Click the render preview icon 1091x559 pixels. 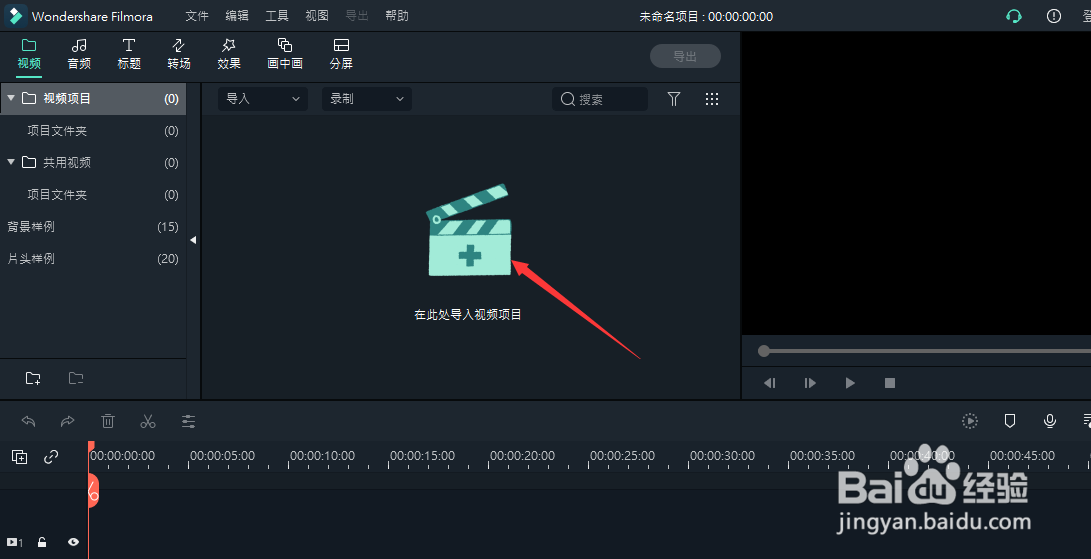coord(970,420)
